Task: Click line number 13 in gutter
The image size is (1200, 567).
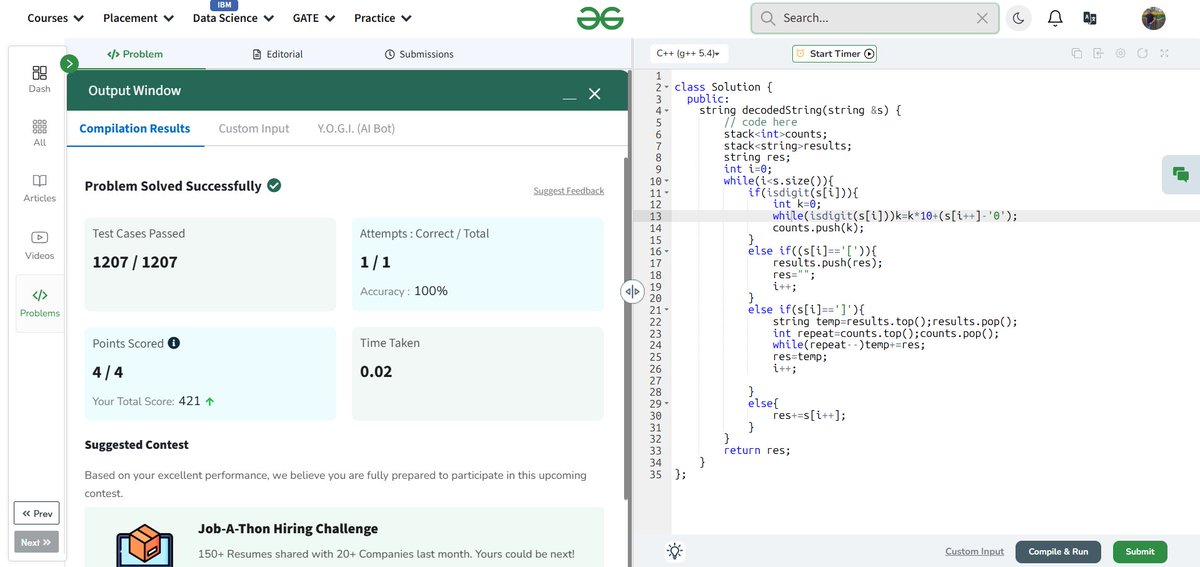Action: (x=655, y=216)
